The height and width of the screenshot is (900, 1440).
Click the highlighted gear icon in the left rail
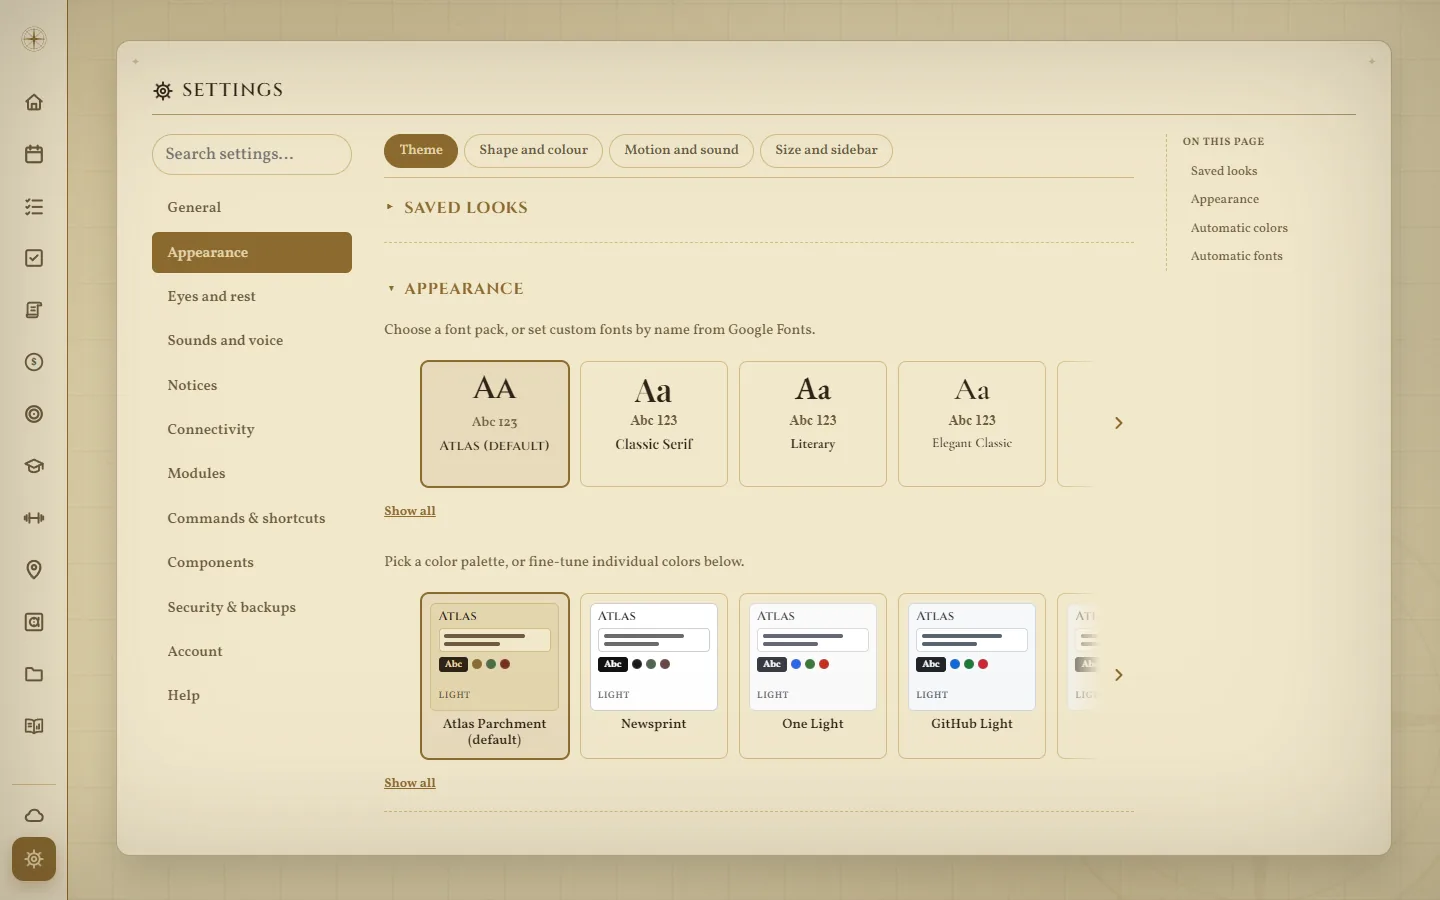[34, 859]
